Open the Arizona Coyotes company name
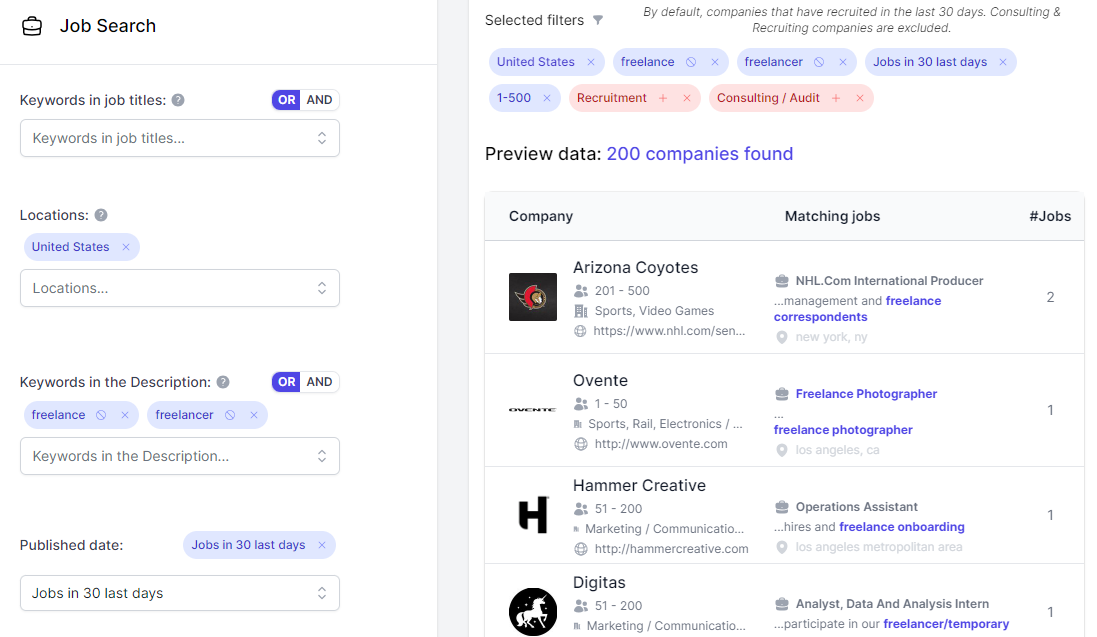Viewport: 1097px width, 637px height. [x=635, y=267]
